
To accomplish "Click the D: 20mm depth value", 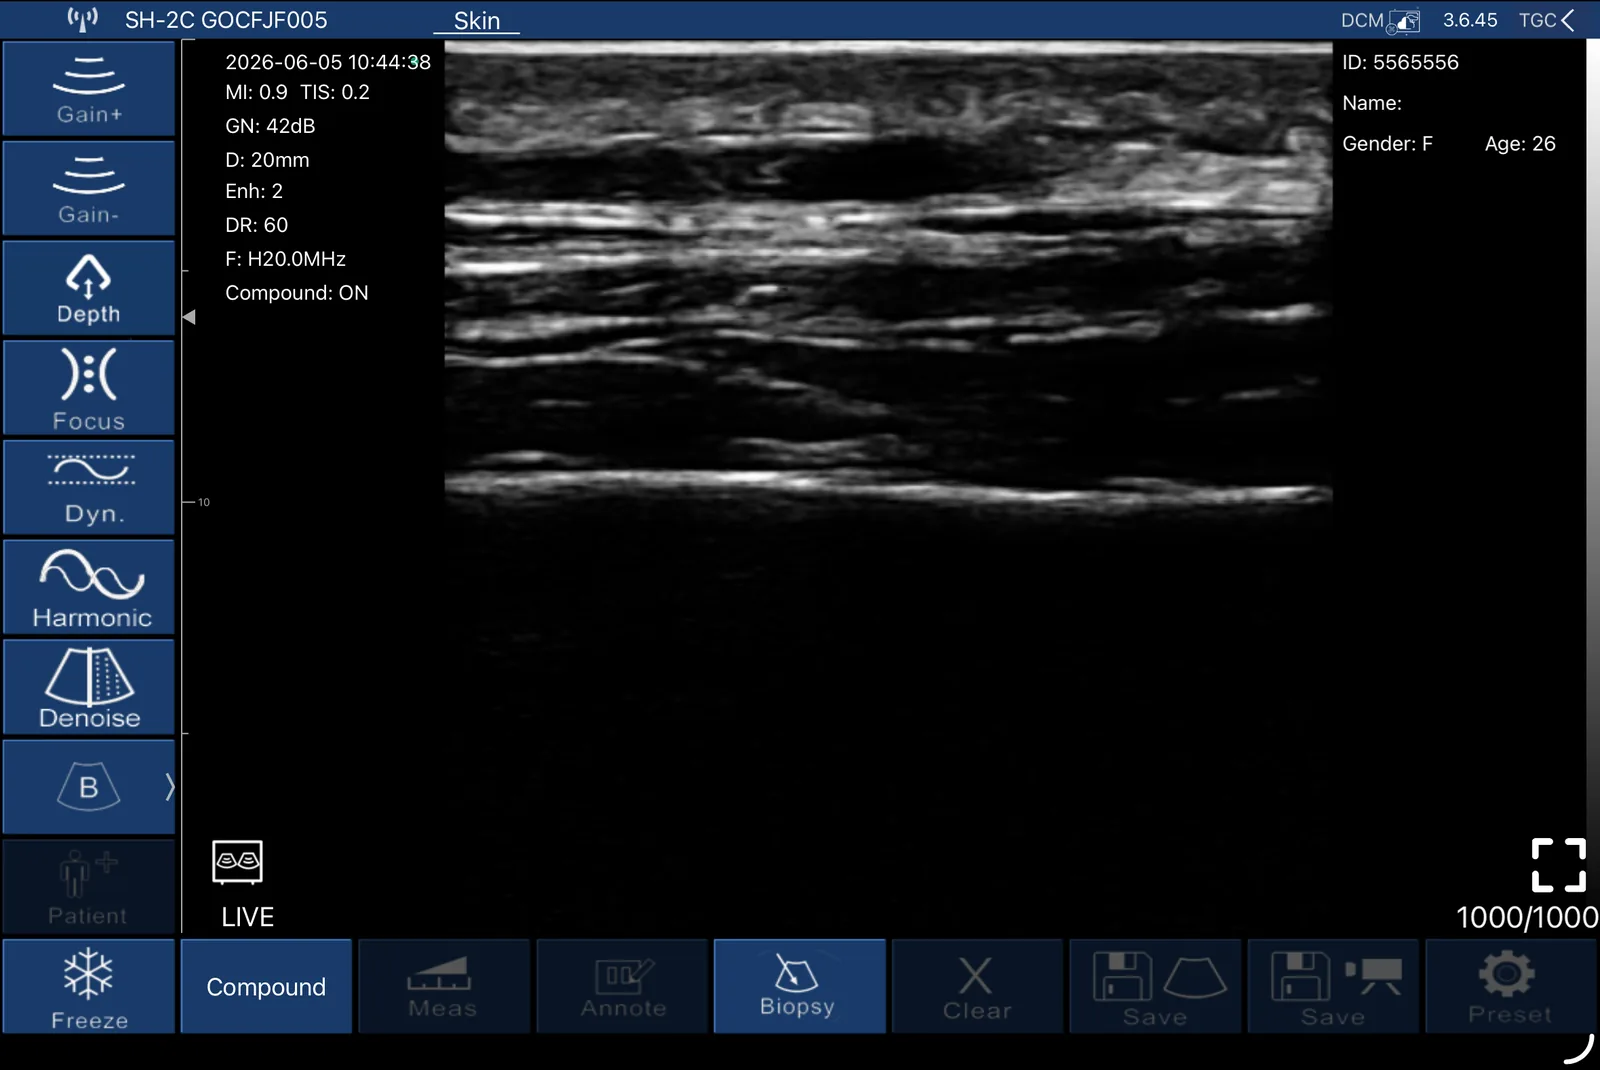I will pos(267,160).
